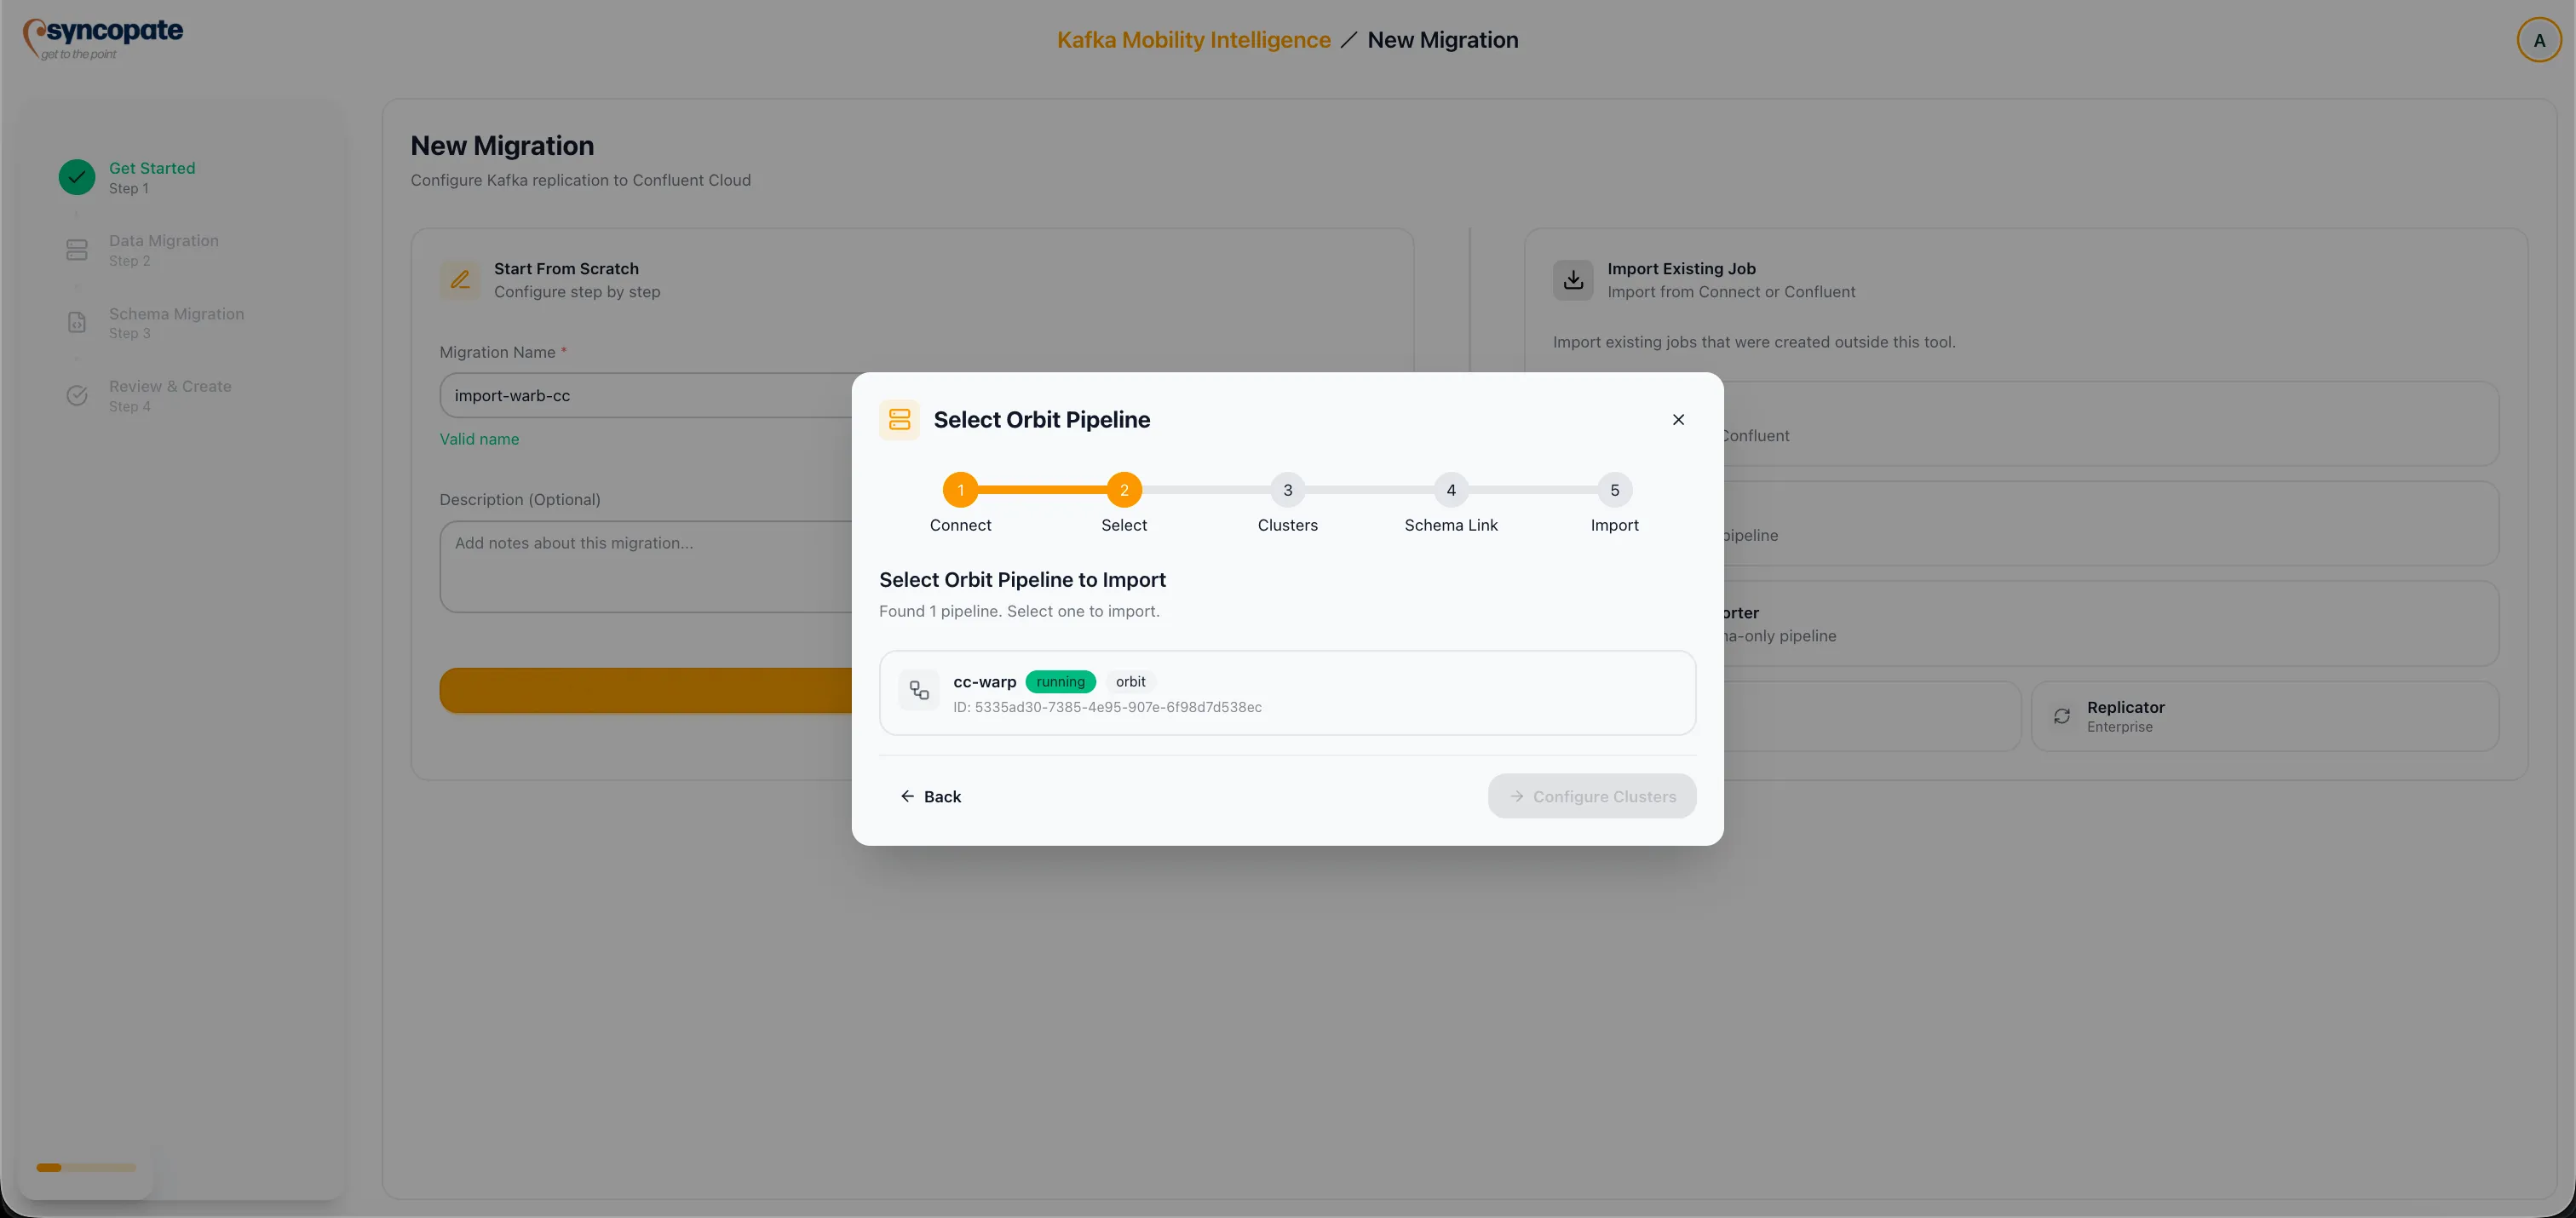Click the New Migration breadcrumb
Screen dimensions: 2576x1218
[x=1443, y=40]
